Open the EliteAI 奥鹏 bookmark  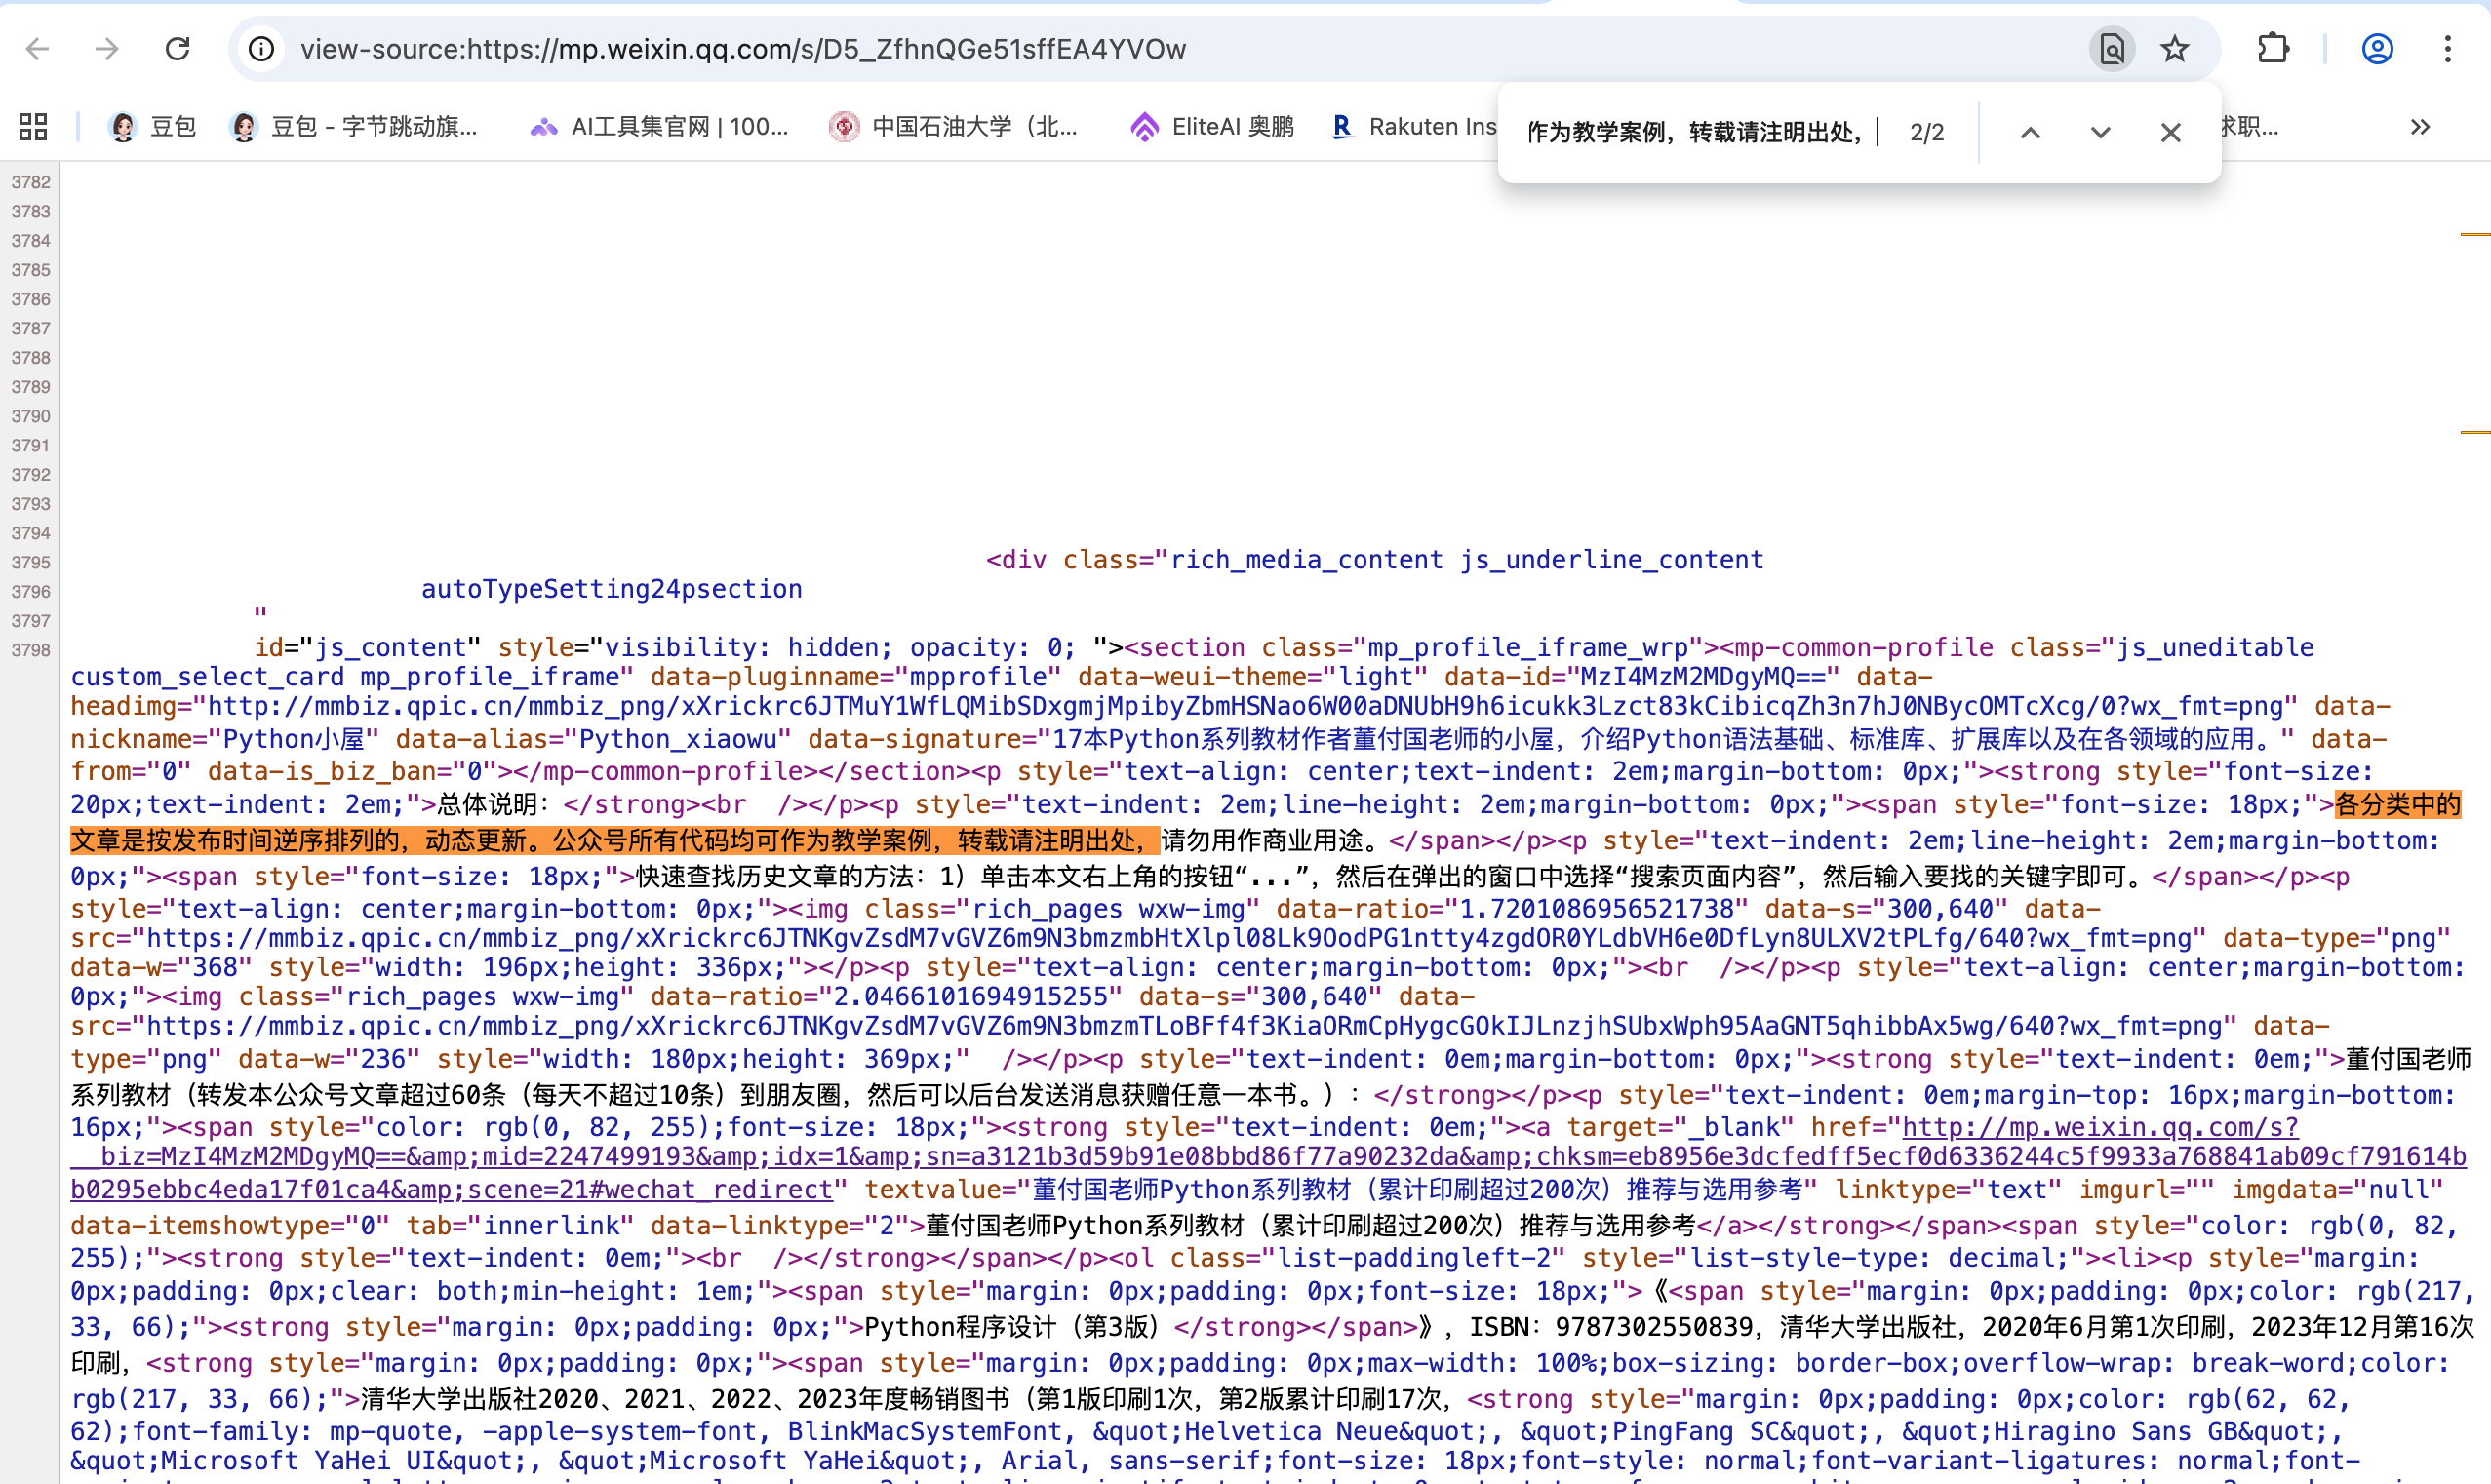point(1212,127)
